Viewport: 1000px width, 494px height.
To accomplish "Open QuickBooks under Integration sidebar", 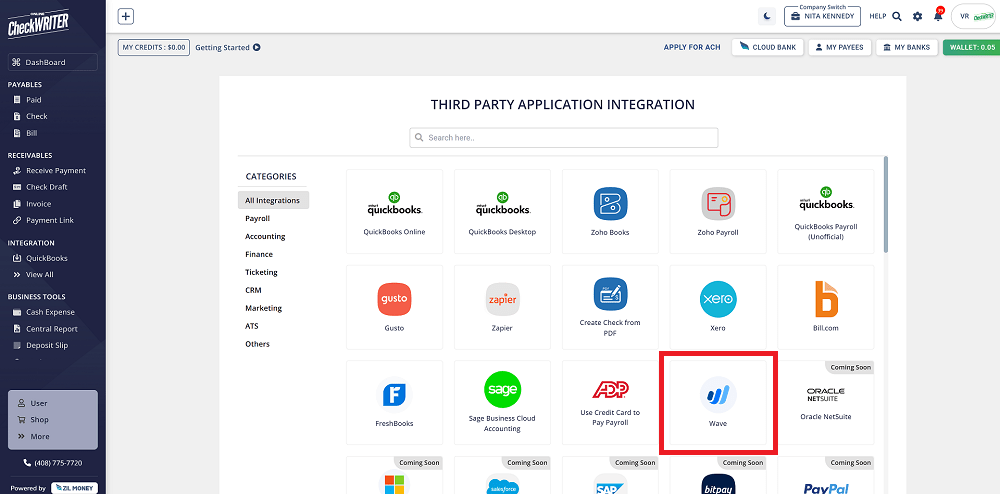I will 40,258.
